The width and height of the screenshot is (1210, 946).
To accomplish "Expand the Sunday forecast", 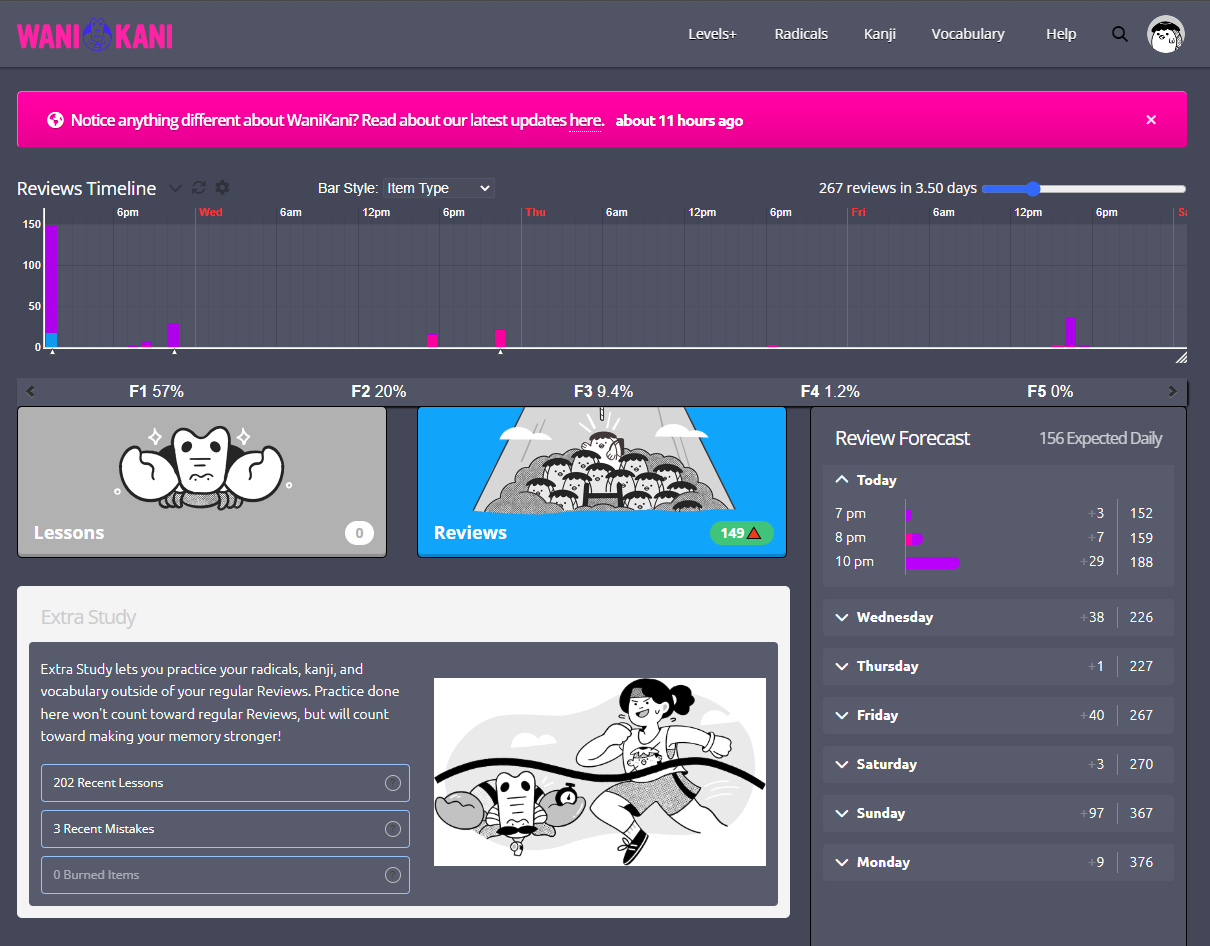I will [998, 813].
